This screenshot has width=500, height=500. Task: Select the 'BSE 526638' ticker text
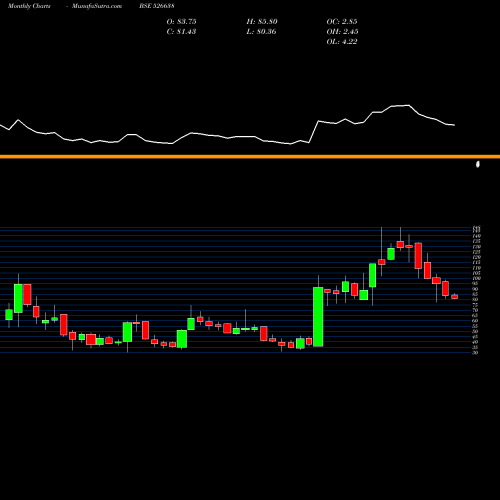pyautogui.click(x=157, y=6)
